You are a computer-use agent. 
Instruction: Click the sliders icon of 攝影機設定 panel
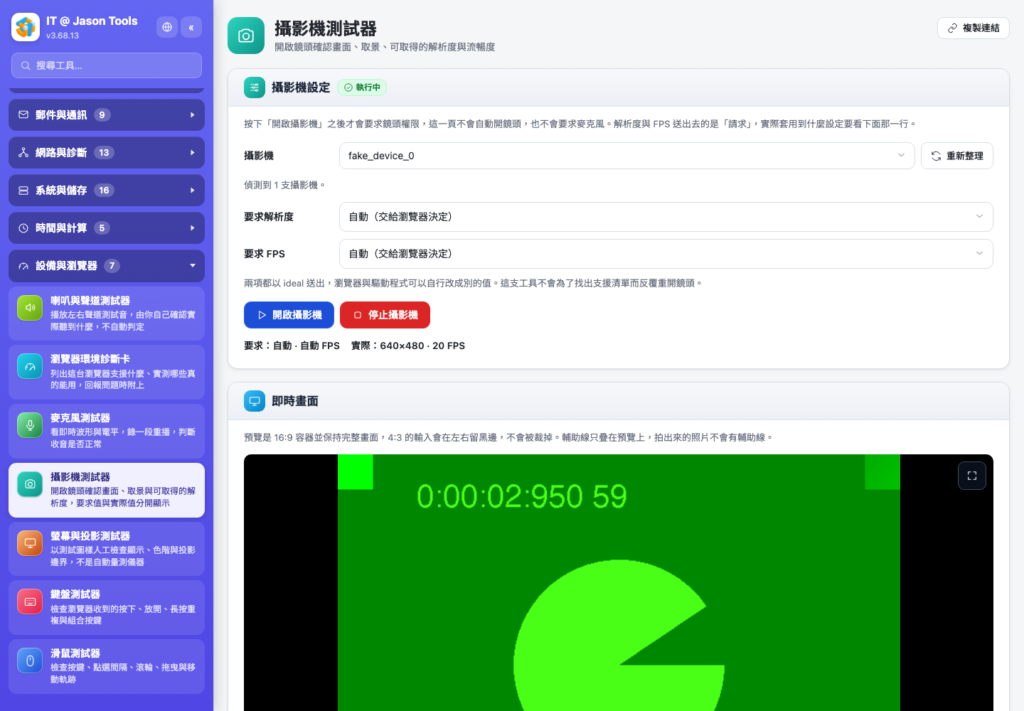255,87
